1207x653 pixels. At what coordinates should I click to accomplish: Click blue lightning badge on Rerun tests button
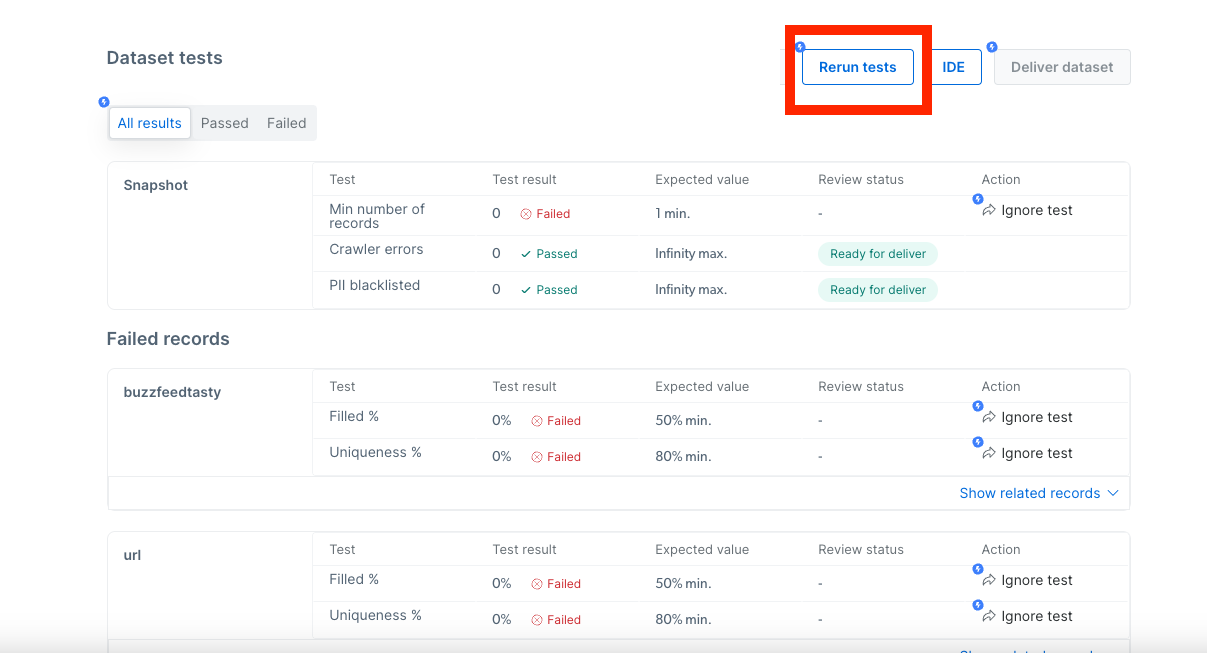(x=800, y=47)
